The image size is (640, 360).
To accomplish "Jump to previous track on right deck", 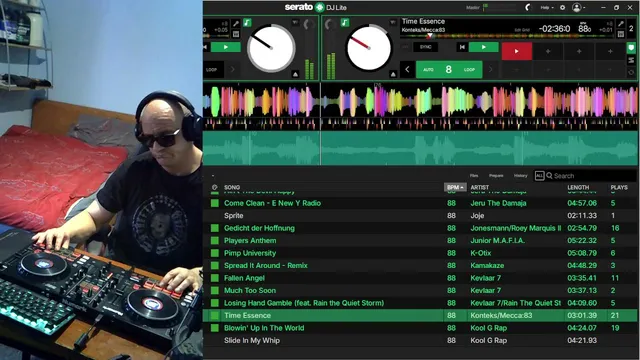I will [x=462, y=47].
